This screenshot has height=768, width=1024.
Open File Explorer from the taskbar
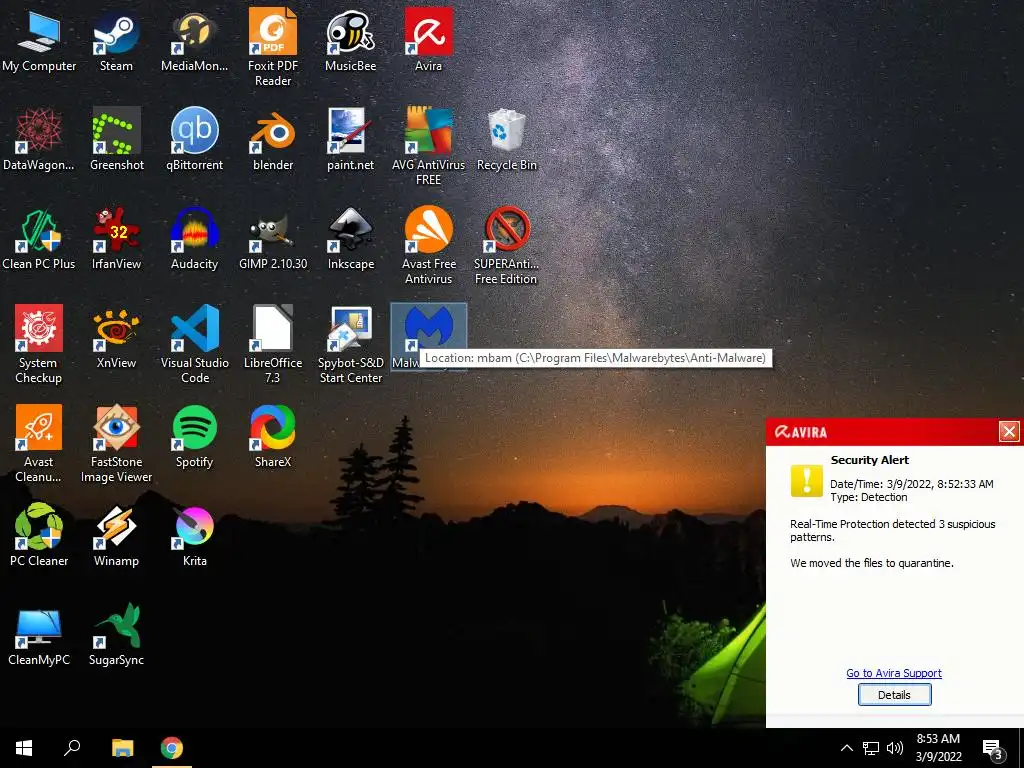123,748
